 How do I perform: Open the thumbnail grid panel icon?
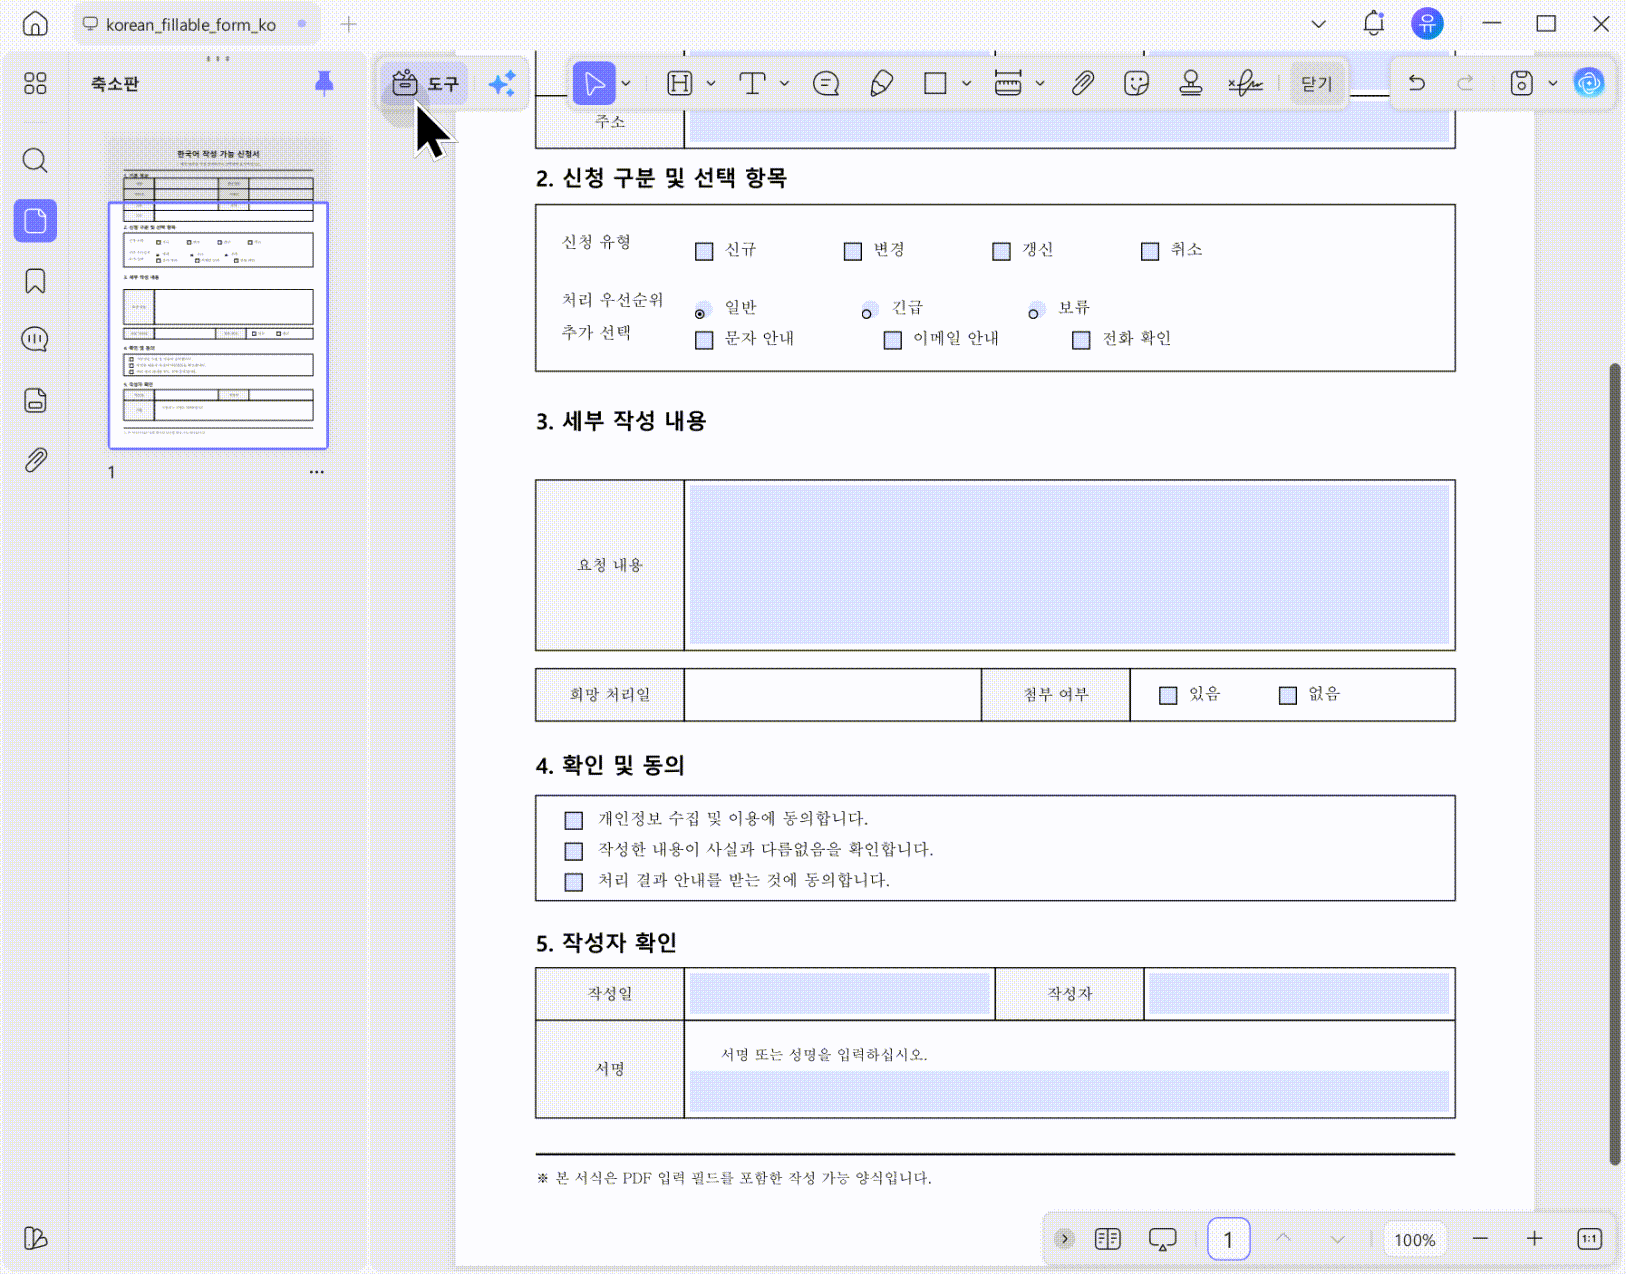(x=35, y=83)
